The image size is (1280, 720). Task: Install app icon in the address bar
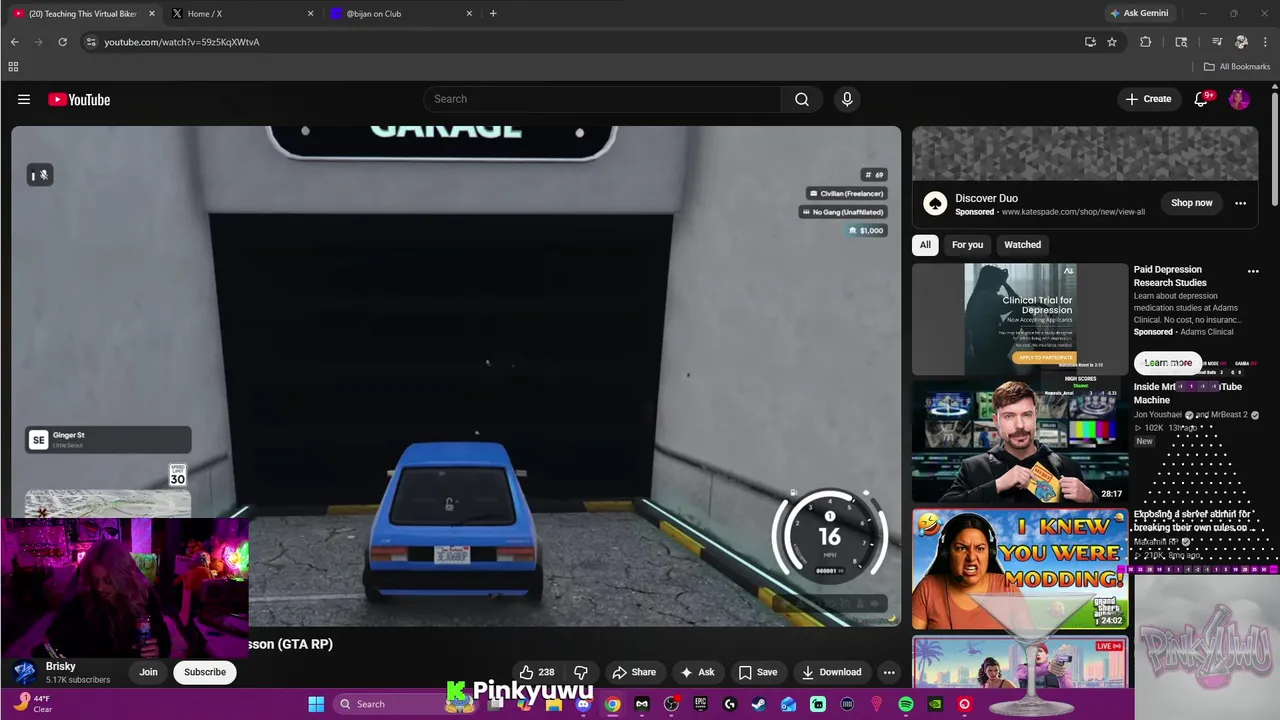tap(1090, 42)
